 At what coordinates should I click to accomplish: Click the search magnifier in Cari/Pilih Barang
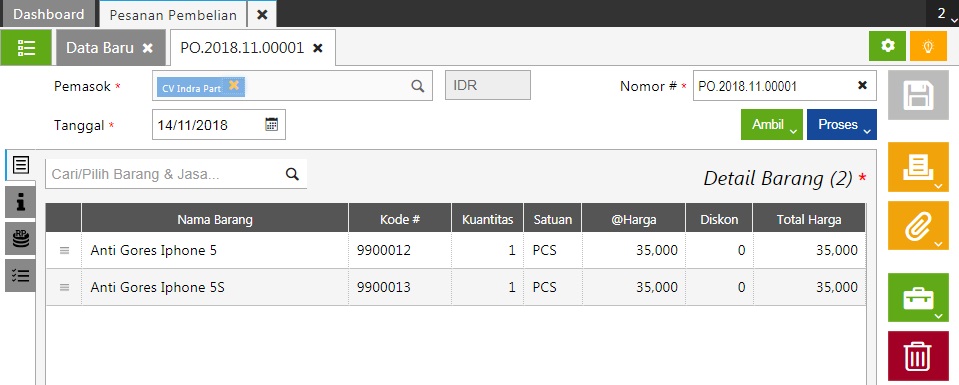pos(292,174)
